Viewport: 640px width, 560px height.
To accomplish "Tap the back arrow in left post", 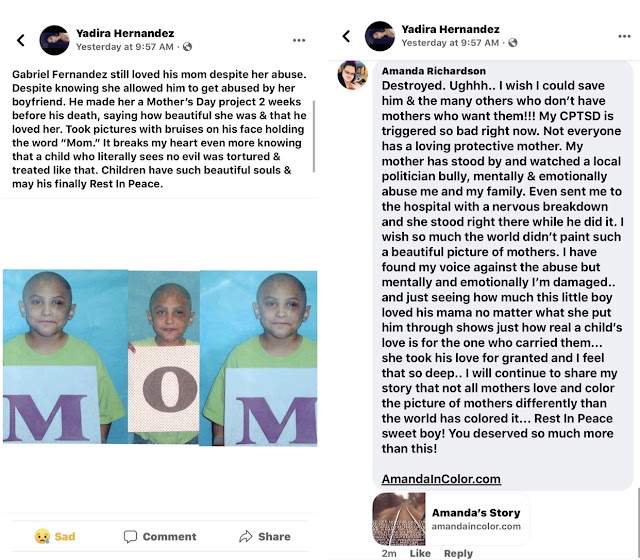I will click(x=21, y=40).
